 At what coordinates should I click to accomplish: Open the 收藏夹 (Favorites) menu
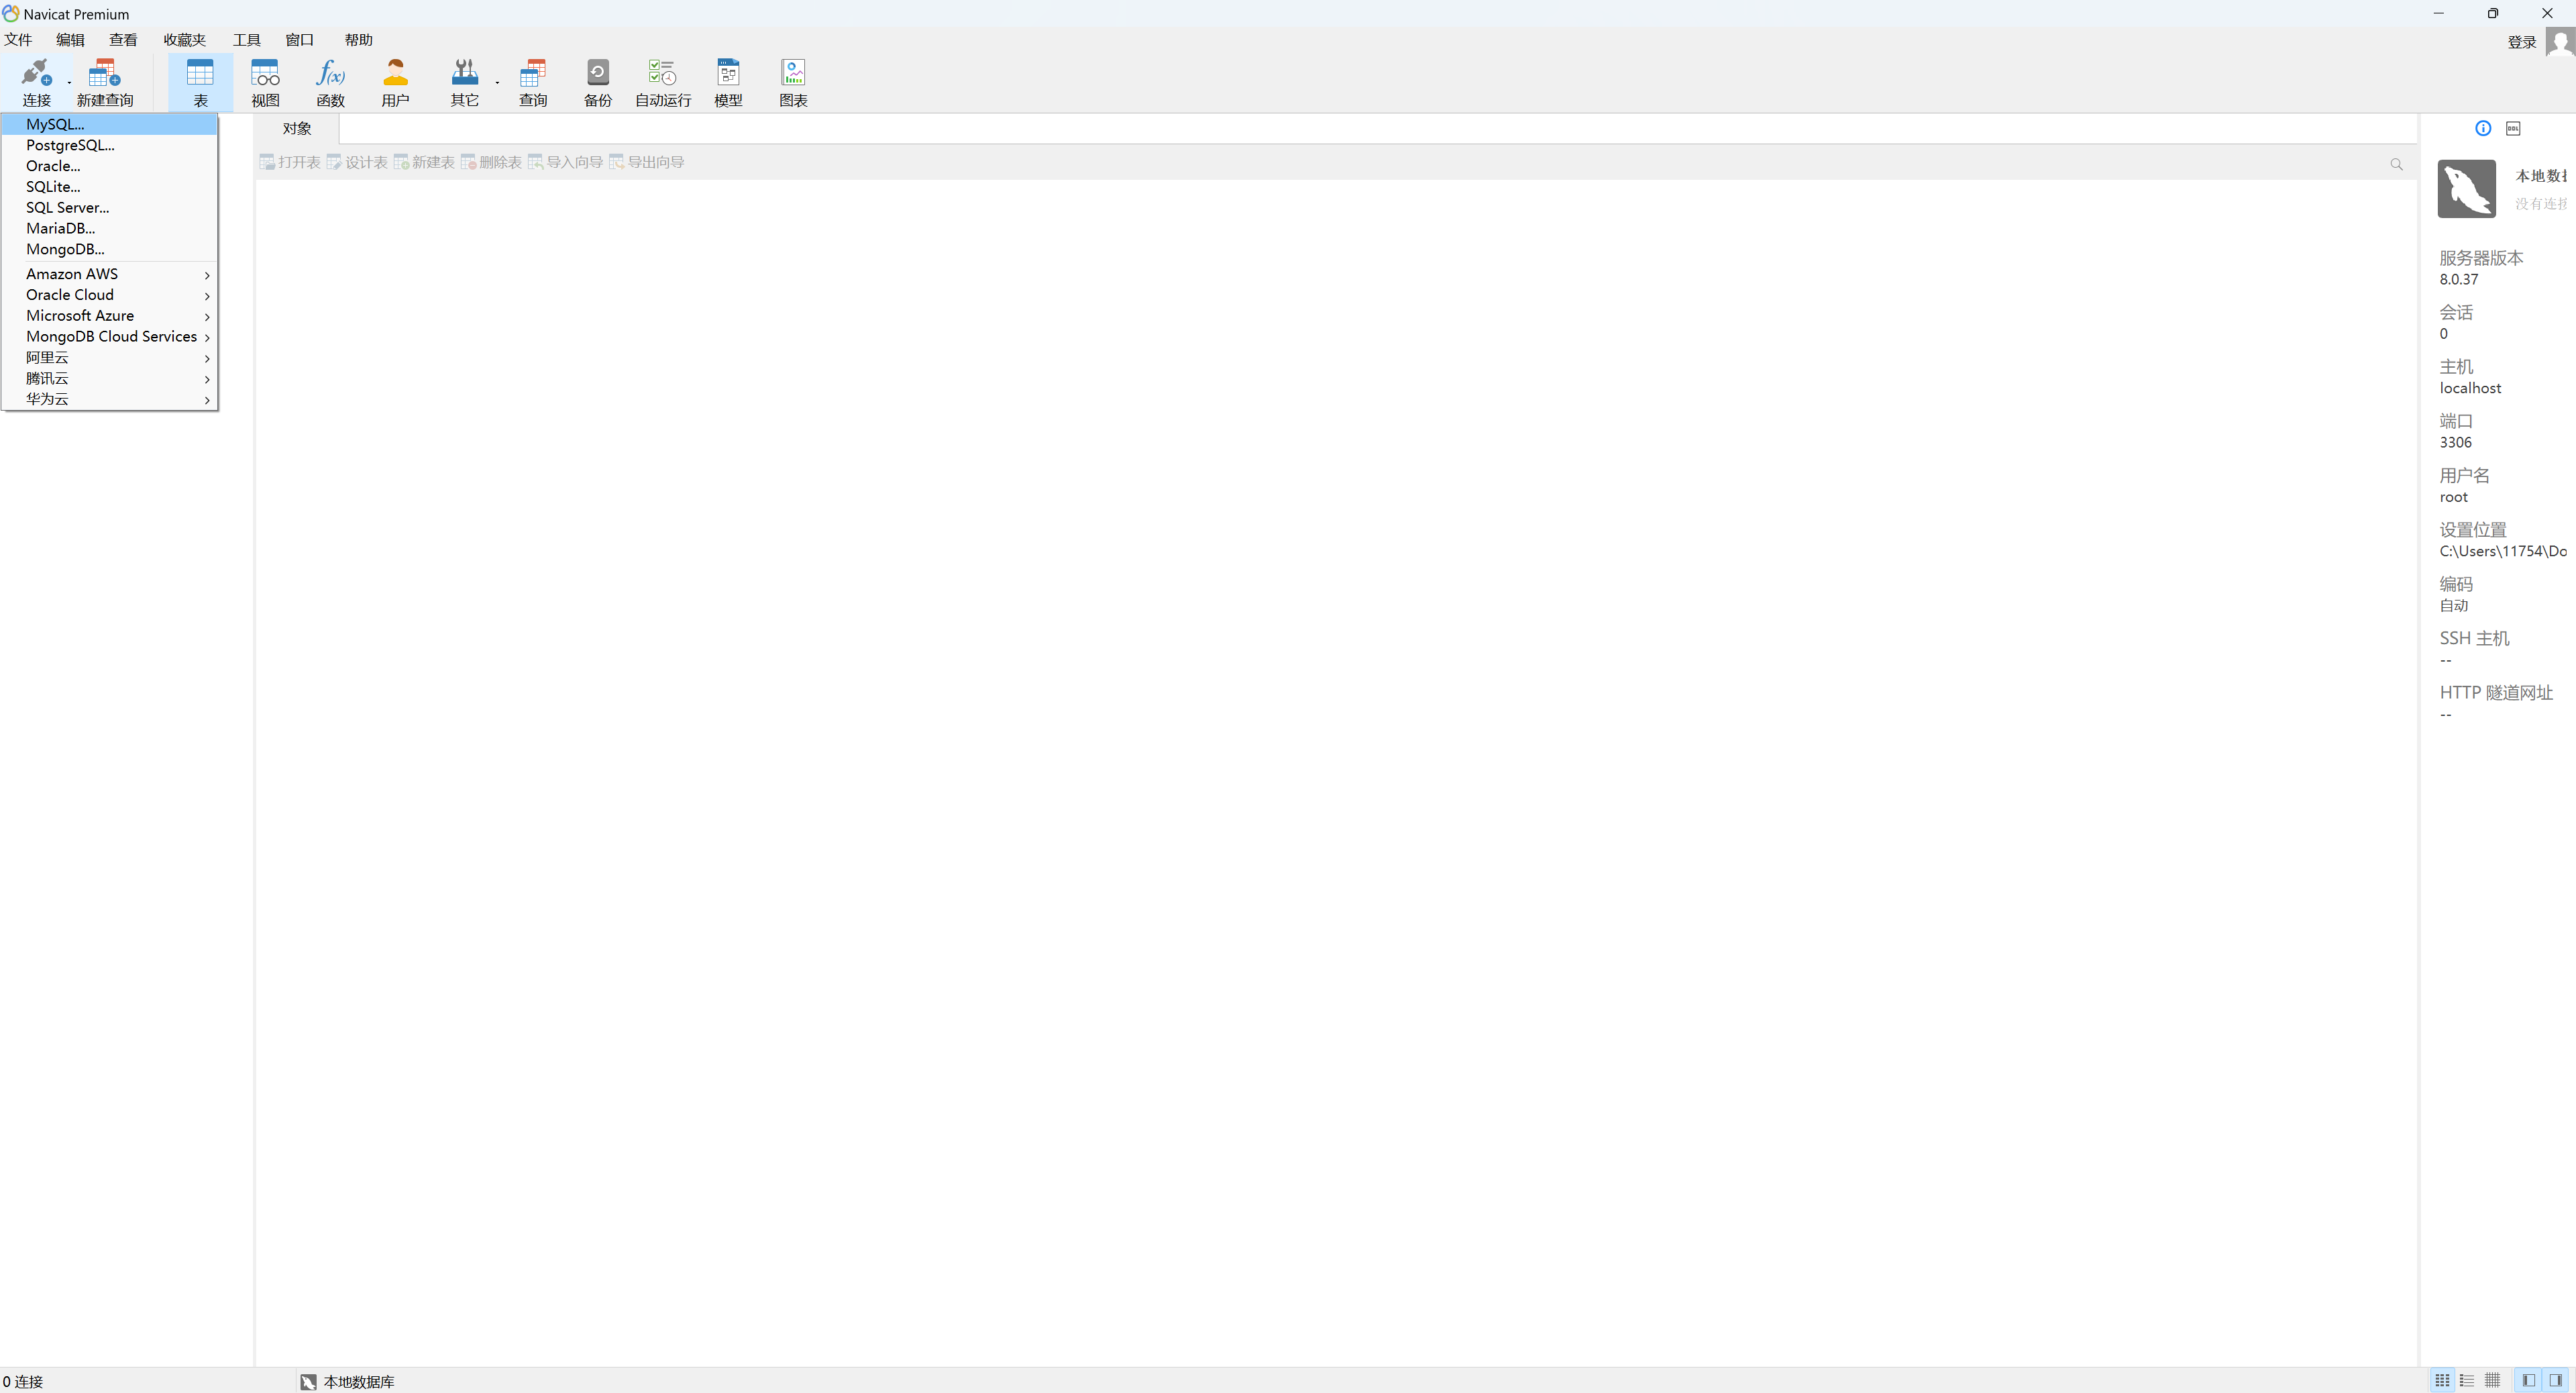tap(184, 40)
